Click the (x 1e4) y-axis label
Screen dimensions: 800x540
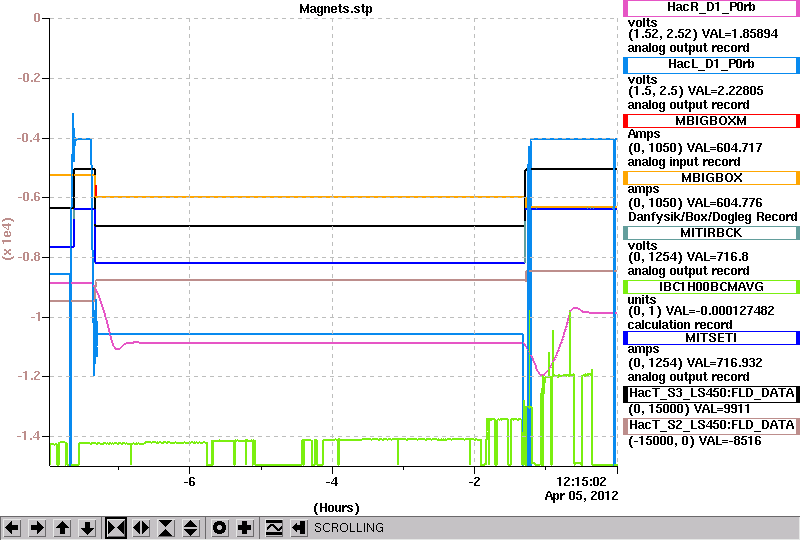[x=8, y=238]
